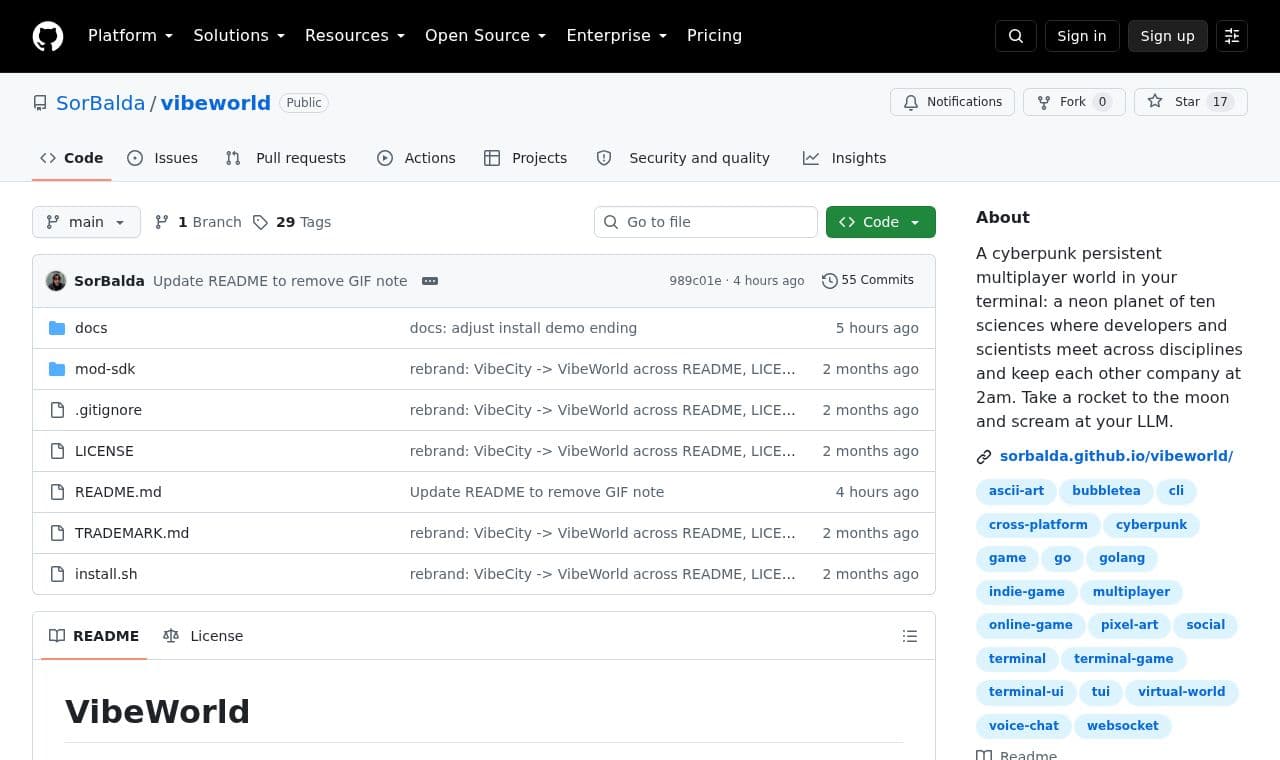Expand the commit message ellipsis icon
This screenshot has width=1280, height=760.
[430, 281]
